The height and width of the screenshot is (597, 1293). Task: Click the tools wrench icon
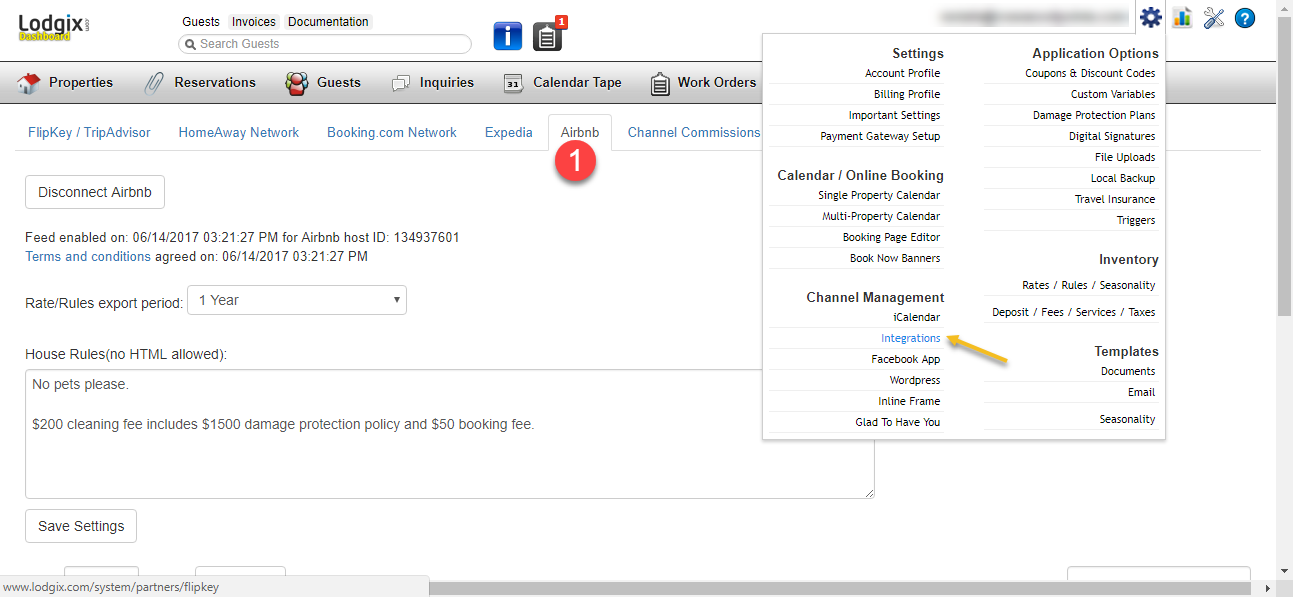click(x=1214, y=17)
